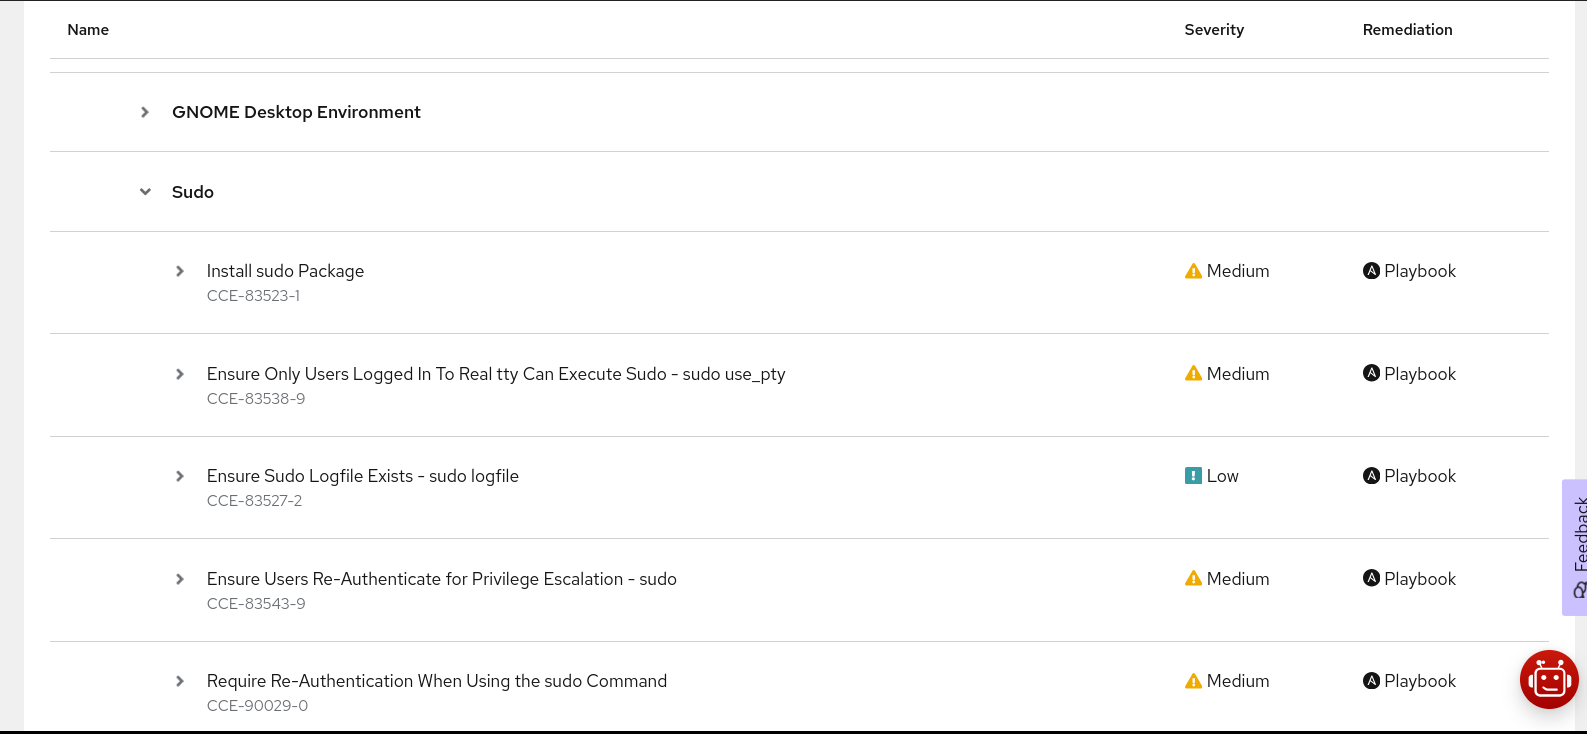Collapse the Sudo group
Screen dimensions: 1587x734
[145, 192]
